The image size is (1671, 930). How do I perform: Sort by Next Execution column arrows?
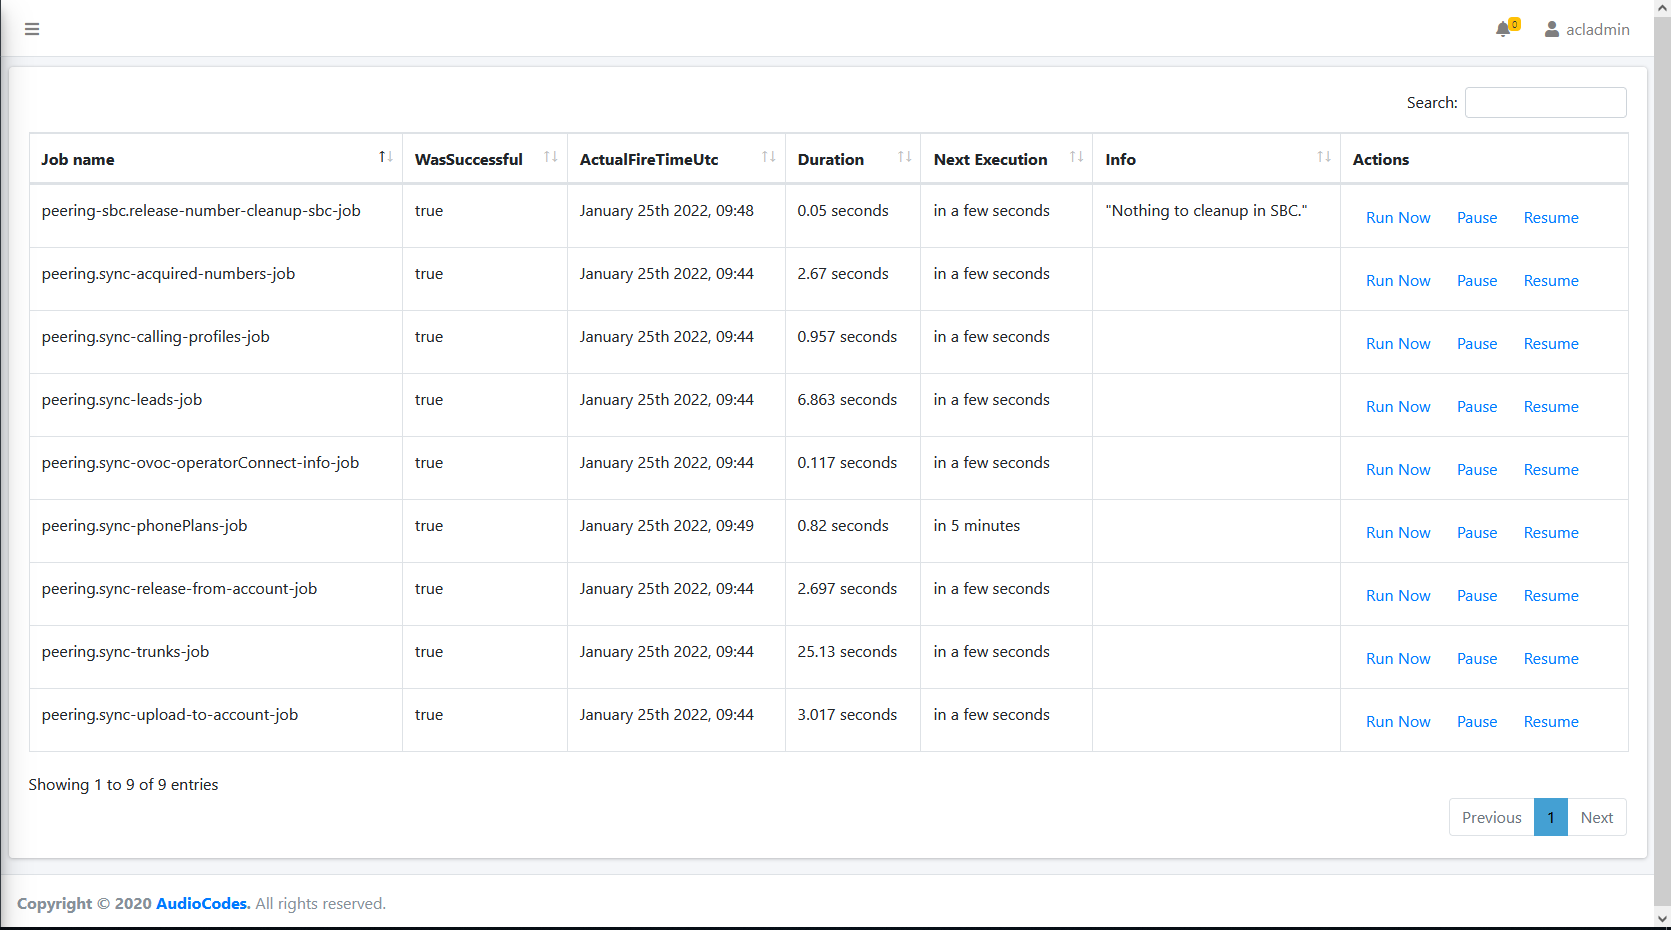click(x=1076, y=158)
